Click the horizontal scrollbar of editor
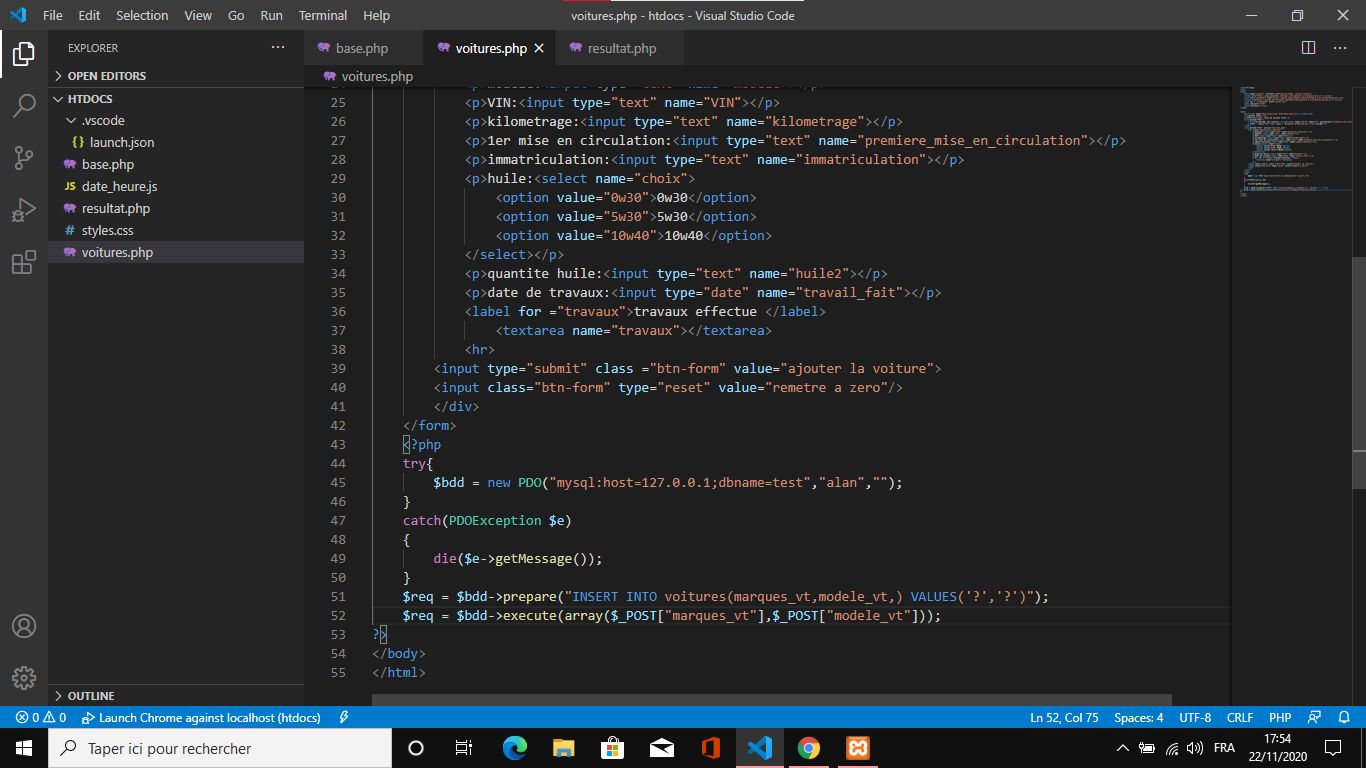The height and width of the screenshot is (768, 1366). [x=771, y=700]
